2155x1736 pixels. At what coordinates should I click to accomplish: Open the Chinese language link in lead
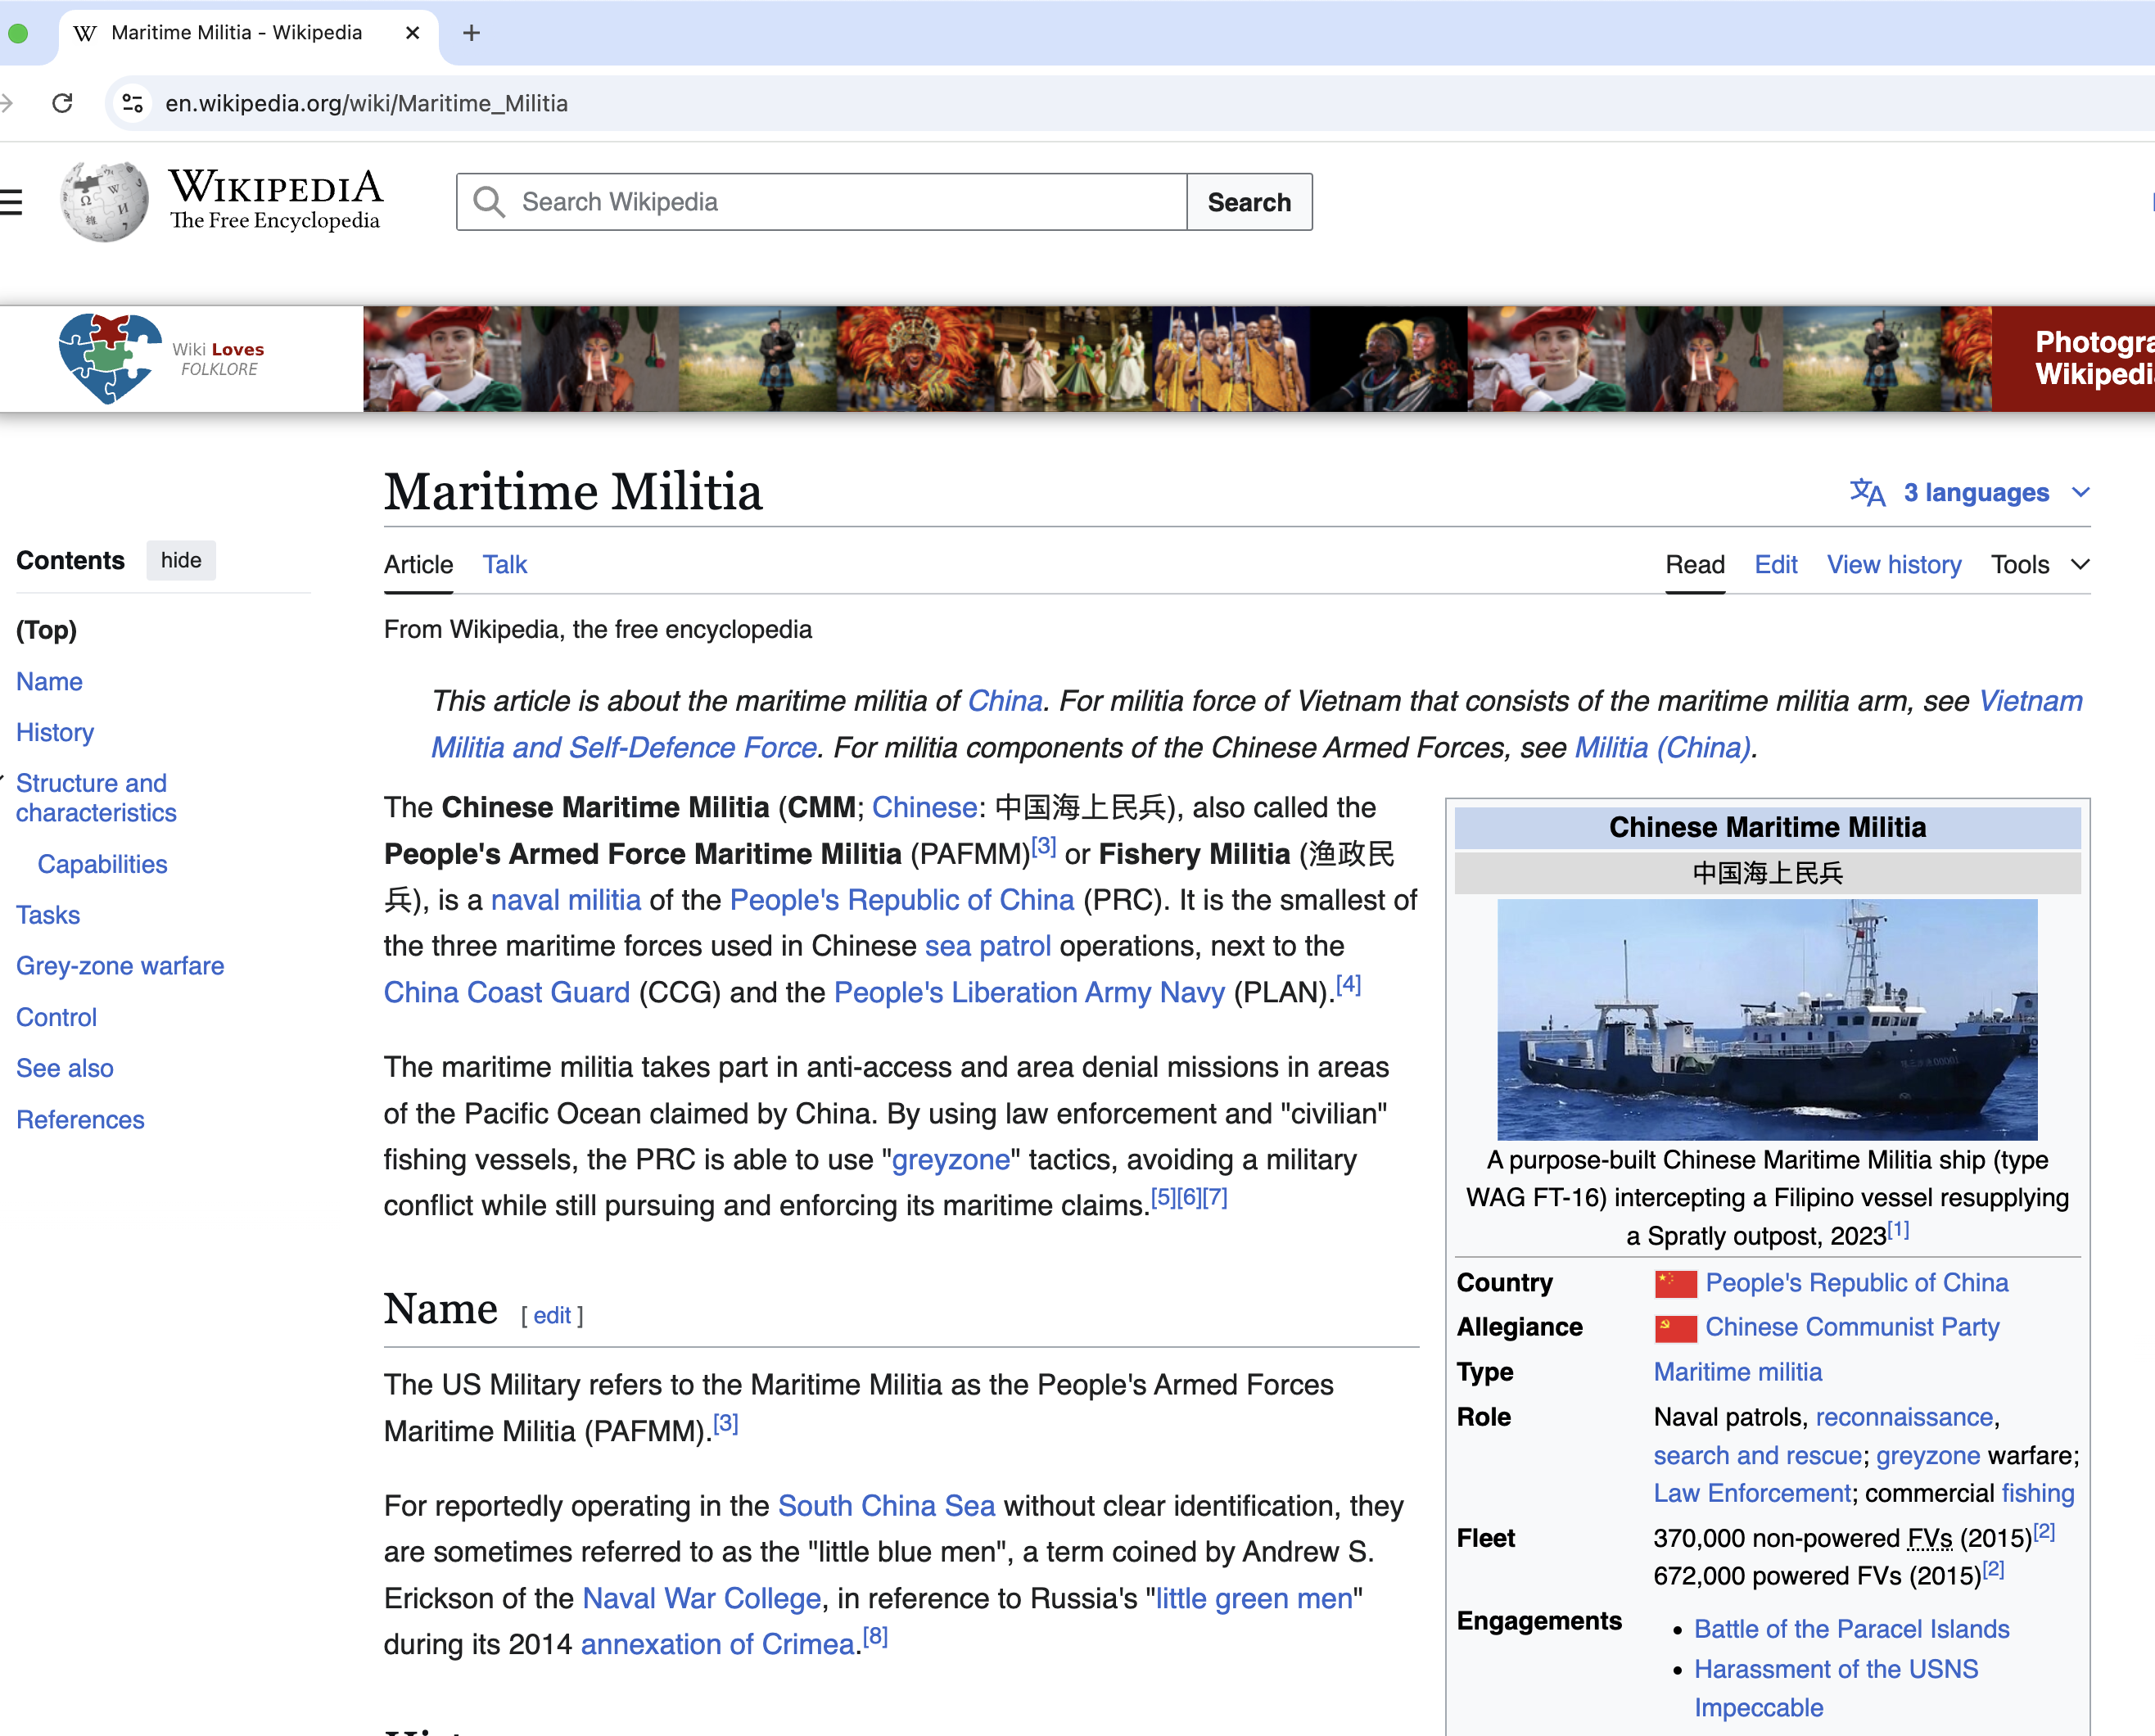tap(924, 808)
